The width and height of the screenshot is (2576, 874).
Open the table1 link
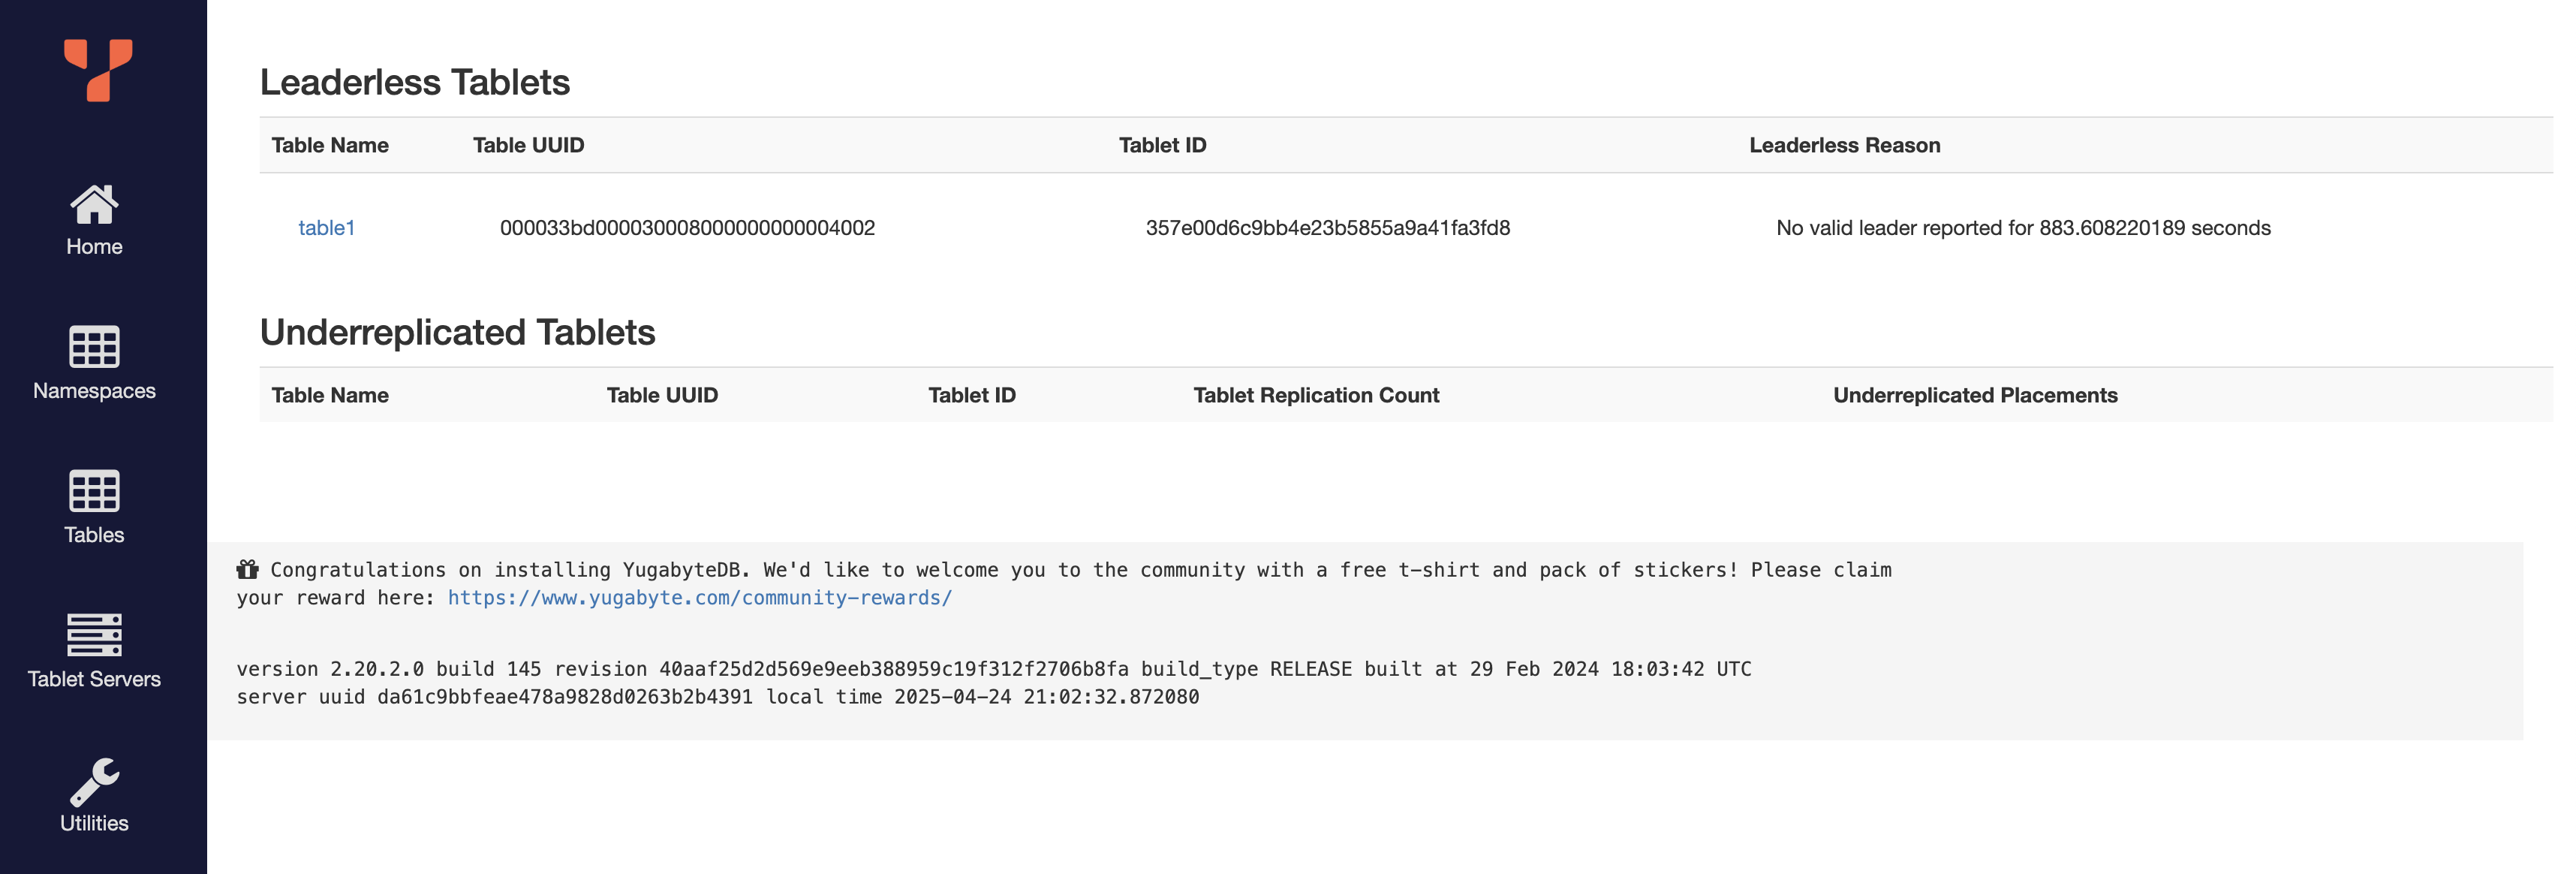tap(327, 228)
